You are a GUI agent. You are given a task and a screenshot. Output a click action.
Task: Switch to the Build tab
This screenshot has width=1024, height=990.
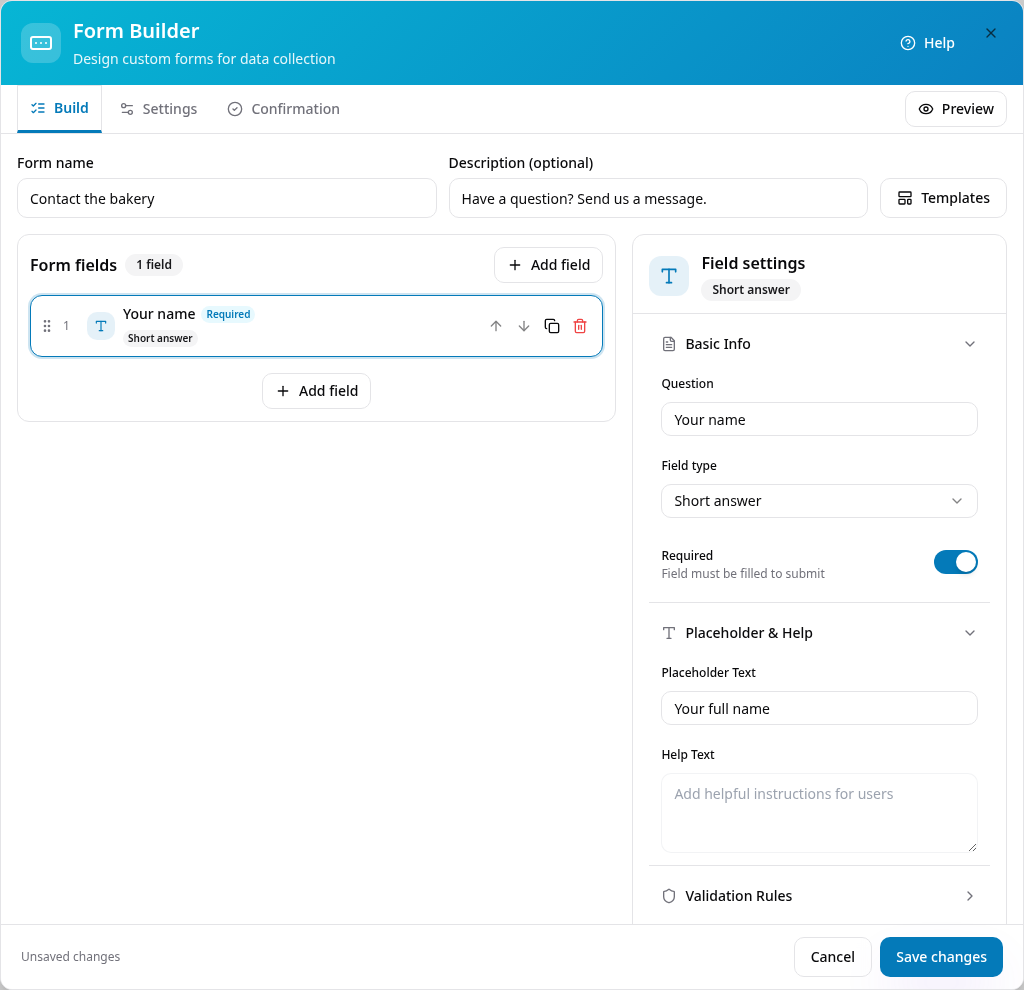coord(59,108)
